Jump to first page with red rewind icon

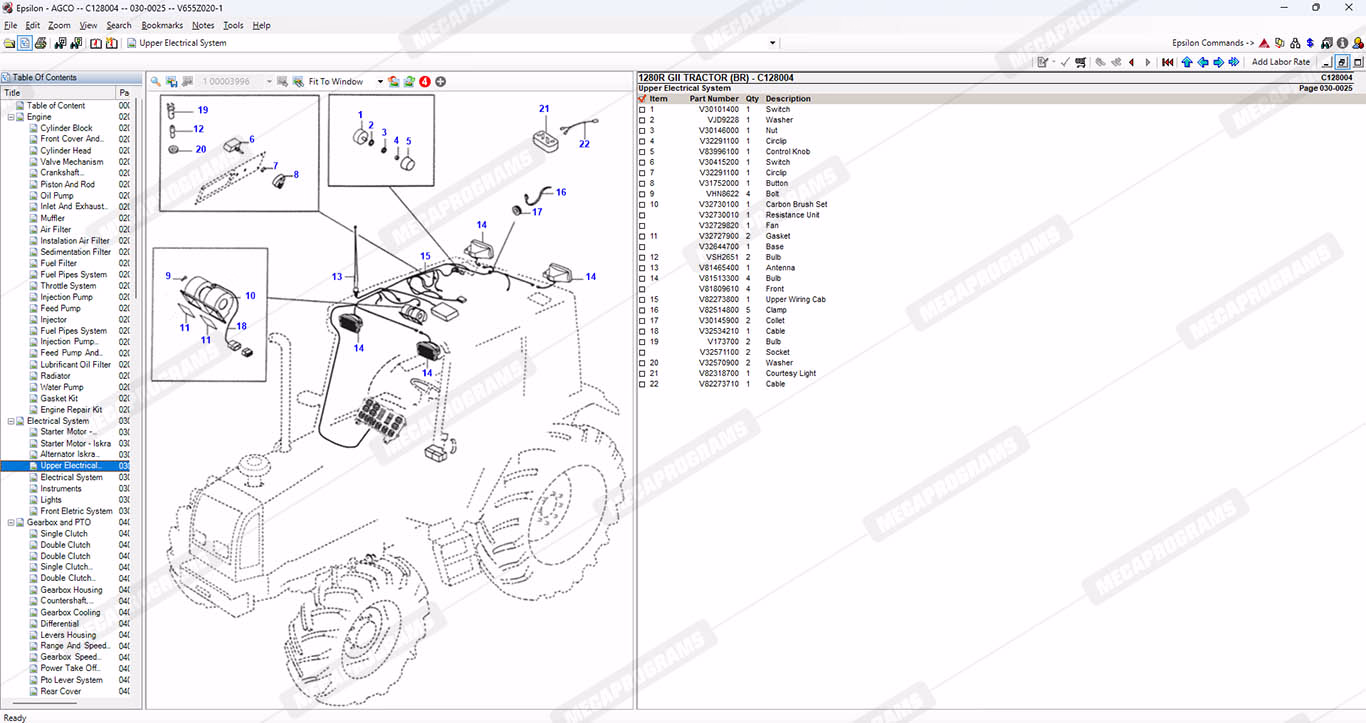point(1167,62)
